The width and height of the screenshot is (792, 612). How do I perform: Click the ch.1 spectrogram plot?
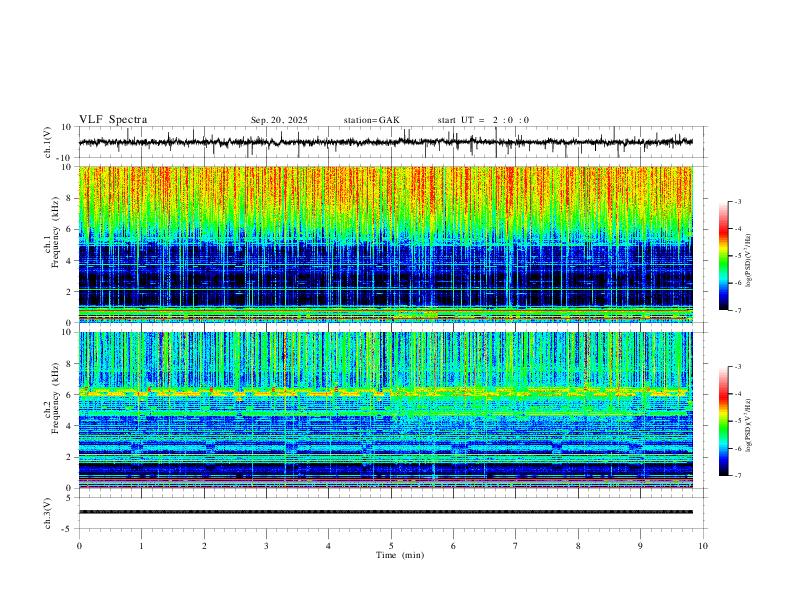tap(386, 244)
